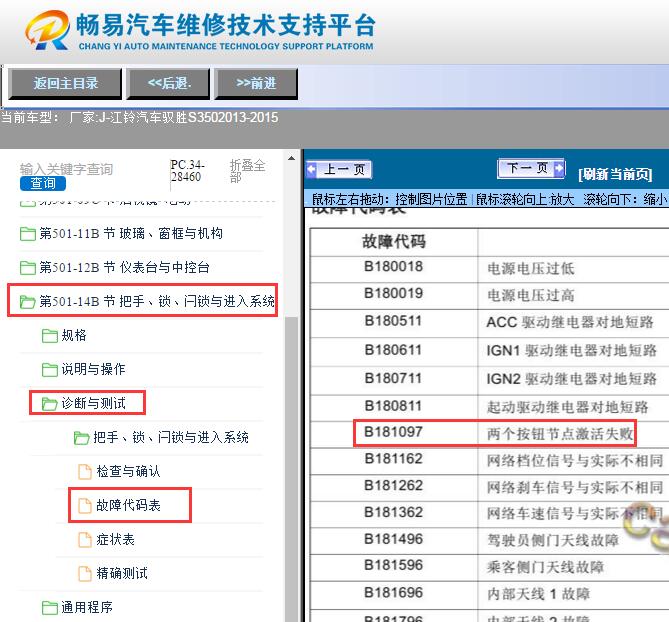The image size is (669, 622).
Task: Click fault code cell B181496
Action: click(x=393, y=540)
